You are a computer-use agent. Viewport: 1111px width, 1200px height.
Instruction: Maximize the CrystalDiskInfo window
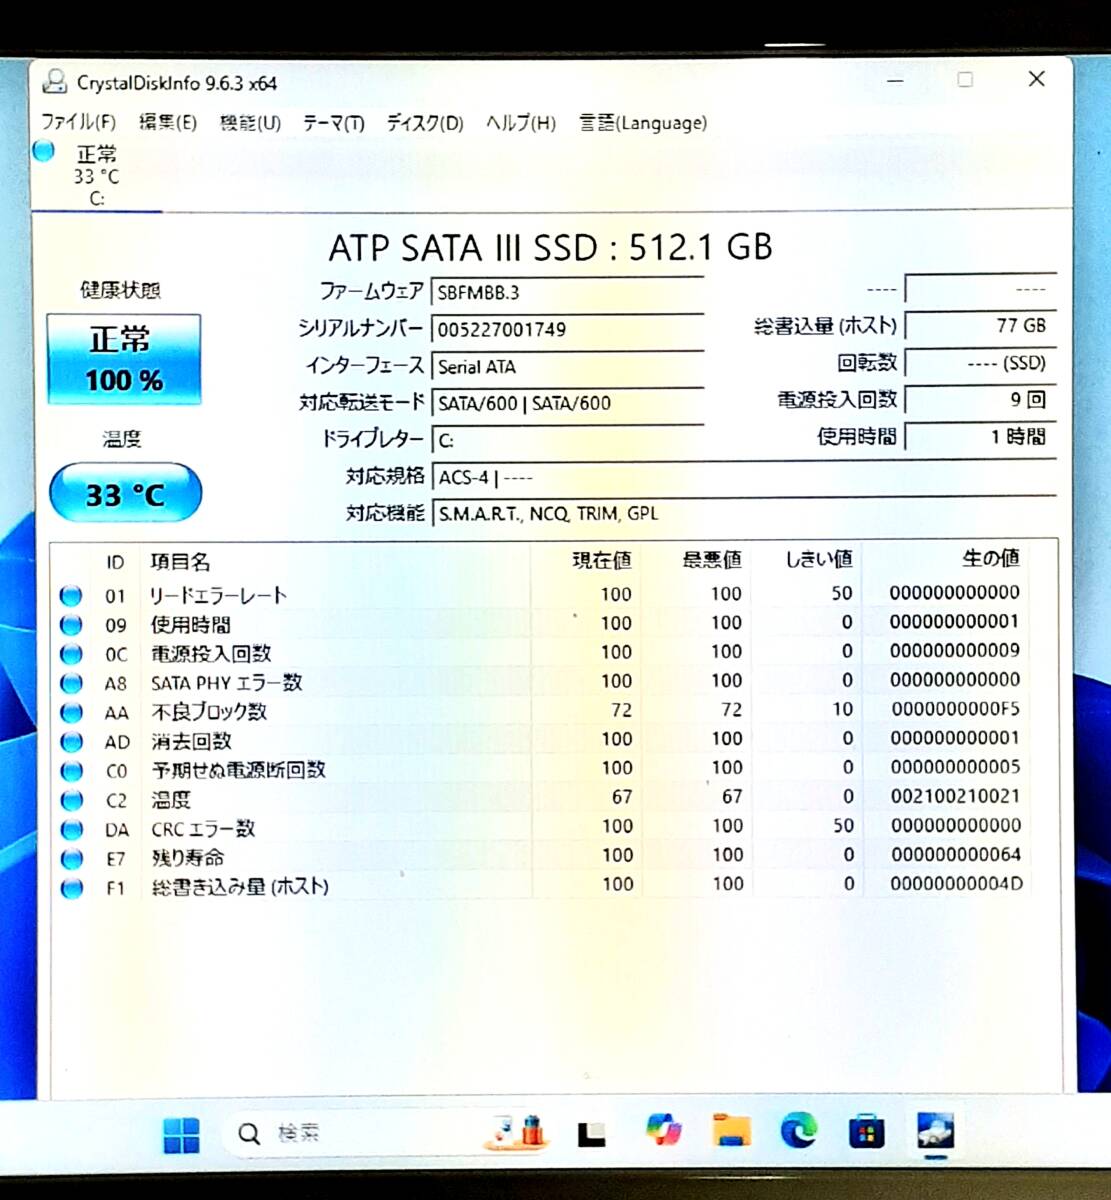point(965,79)
